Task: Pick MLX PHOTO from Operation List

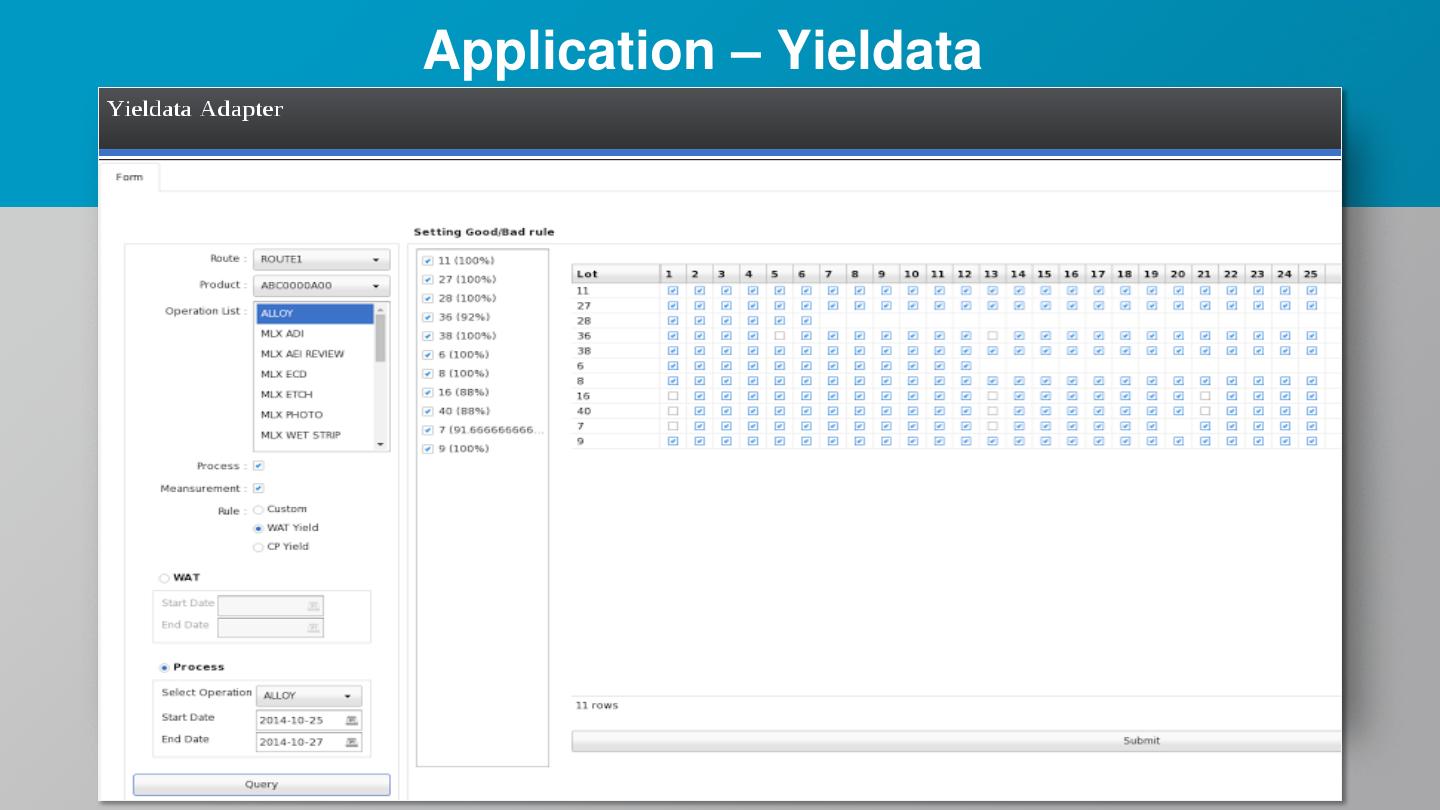Action: [x=291, y=414]
